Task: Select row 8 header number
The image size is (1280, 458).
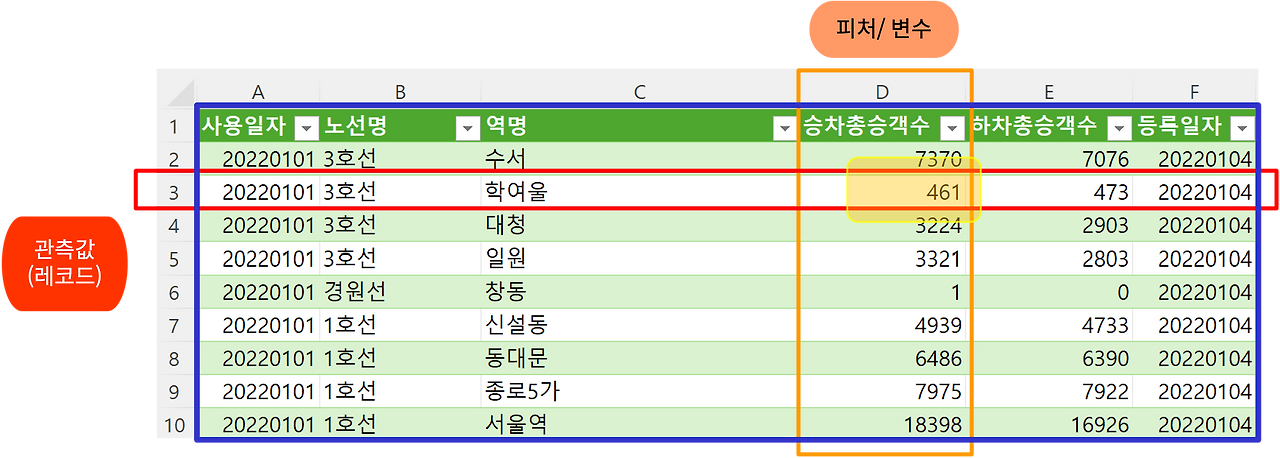Action: coord(174,358)
